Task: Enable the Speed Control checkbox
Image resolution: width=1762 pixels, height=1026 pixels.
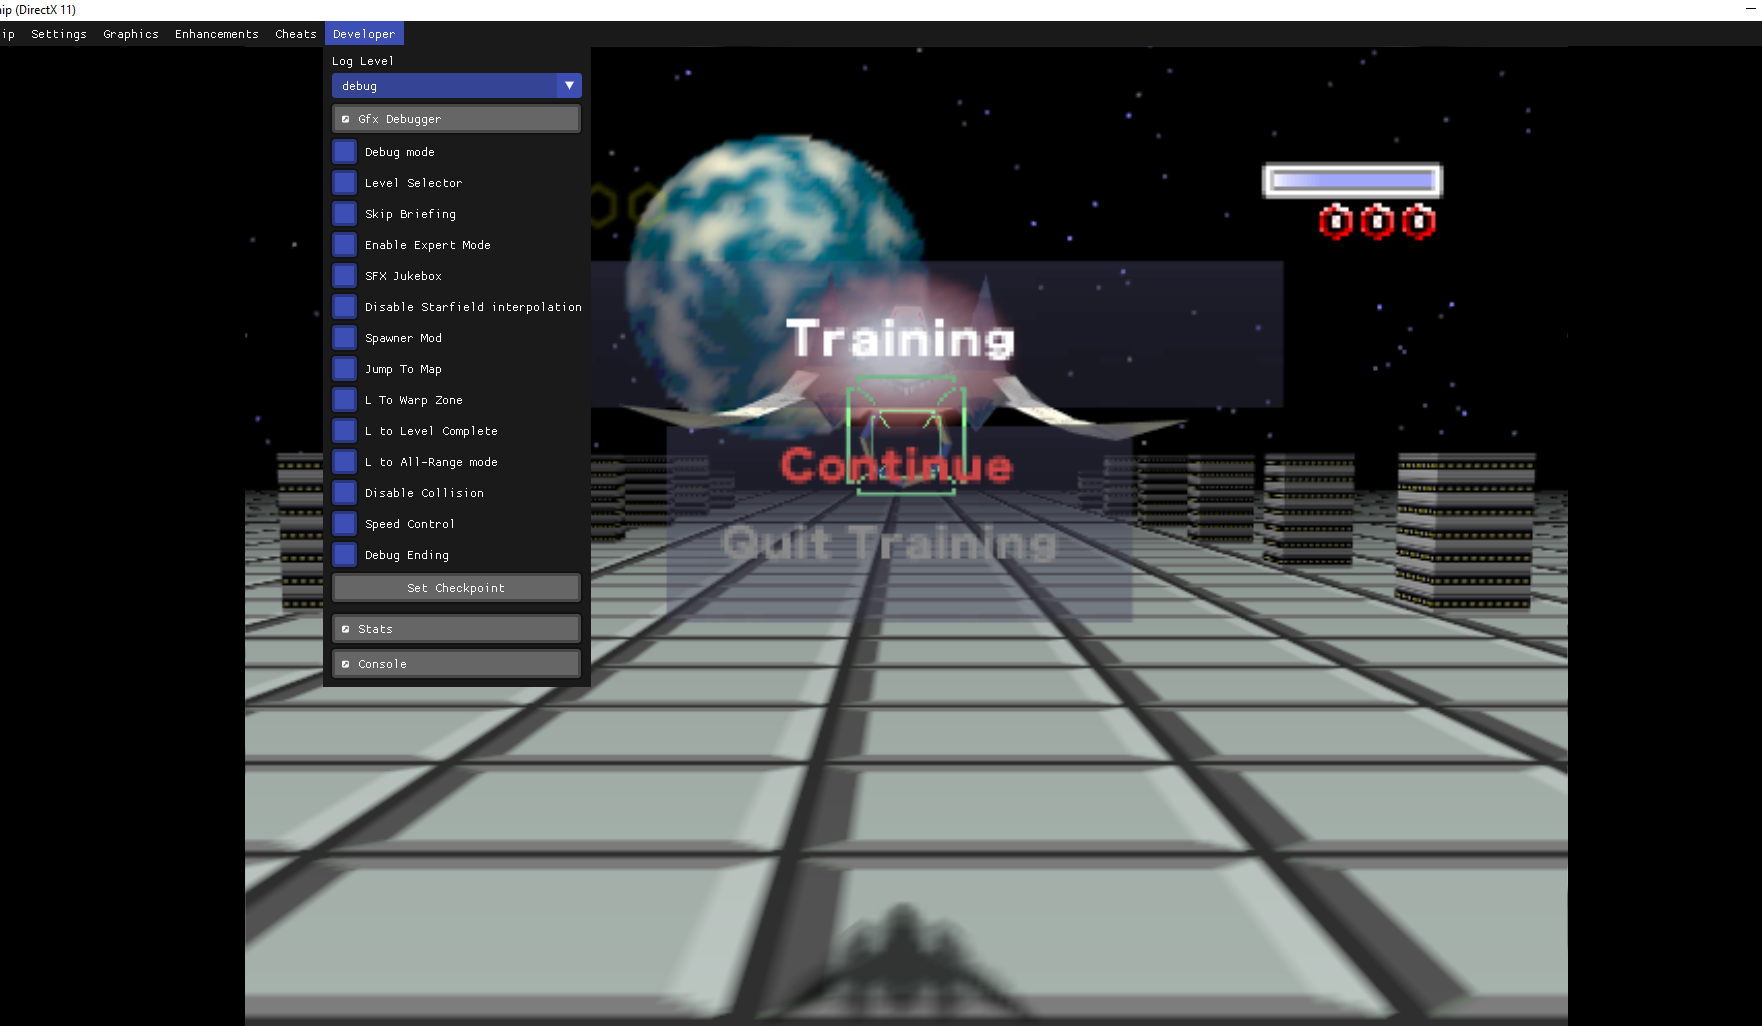Action: click(345, 524)
